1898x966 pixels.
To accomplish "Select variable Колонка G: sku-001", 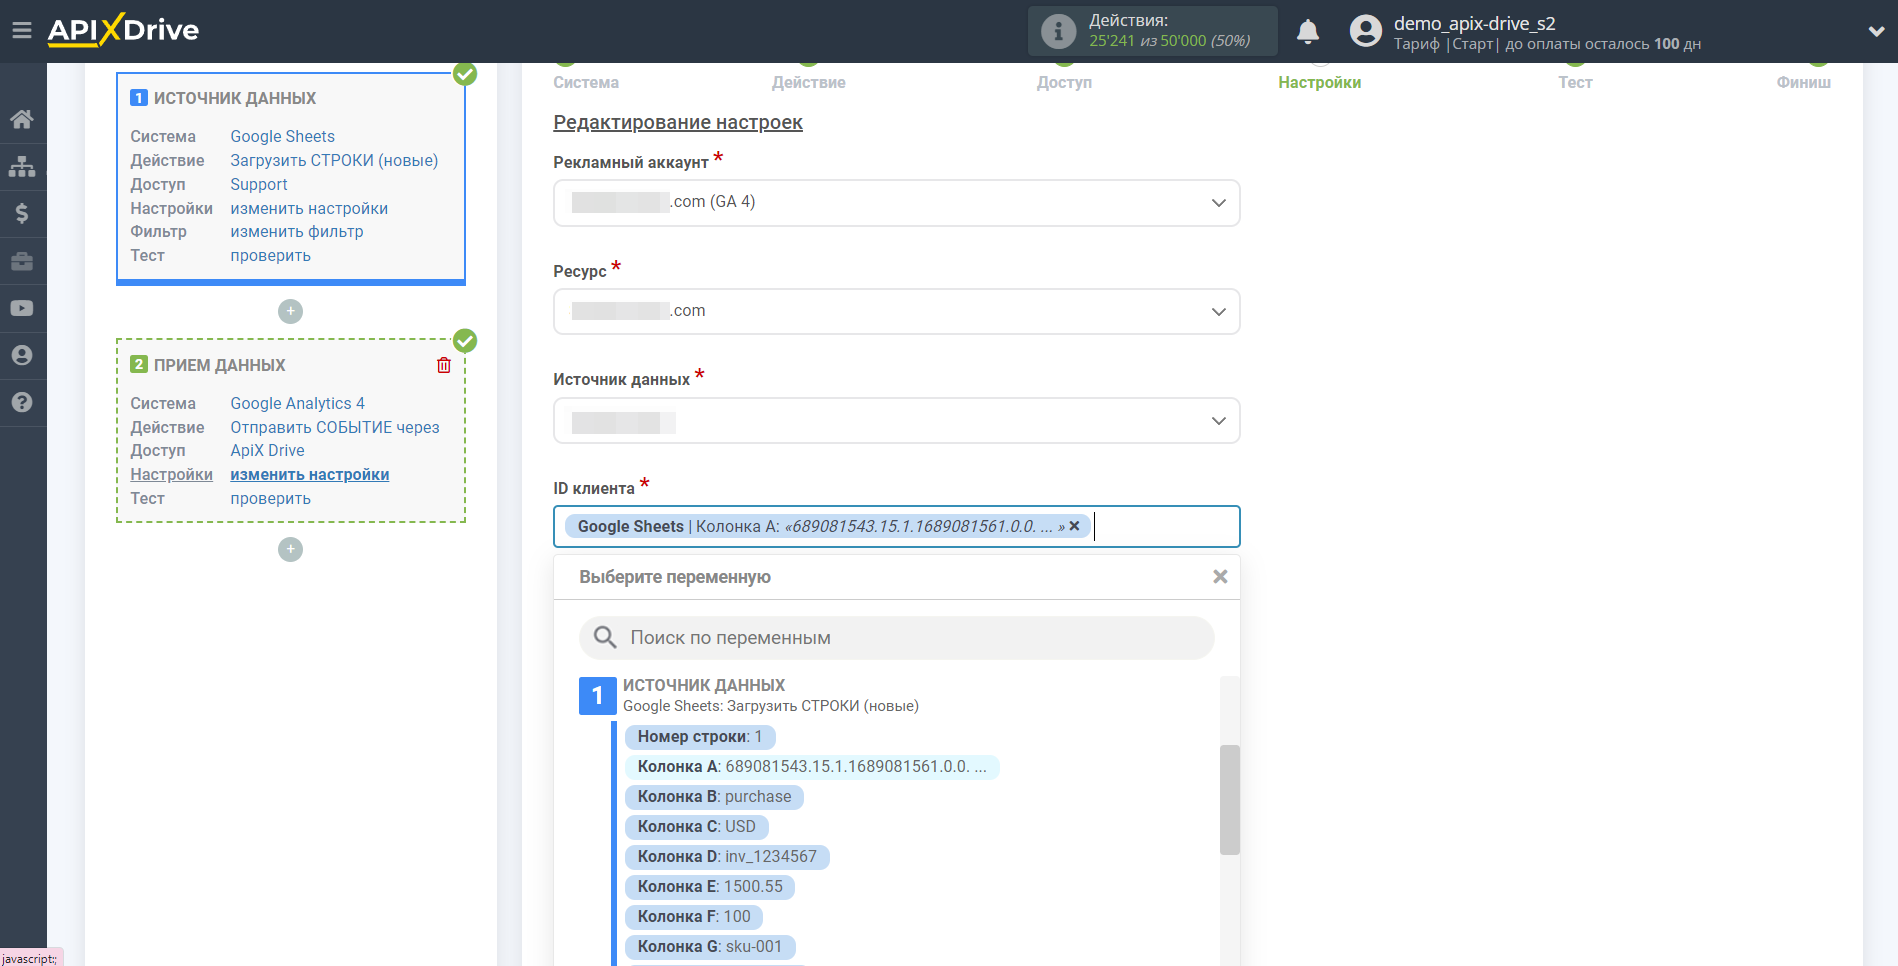I will (710, 947).
